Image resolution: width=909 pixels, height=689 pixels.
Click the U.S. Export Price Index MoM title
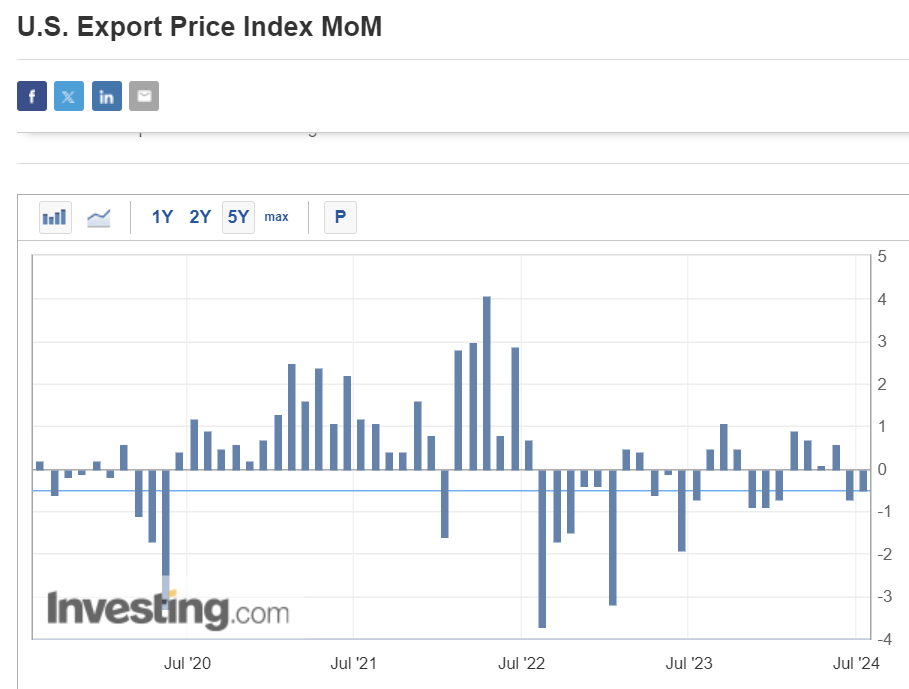pyautogui.click(x=199, y=27)
